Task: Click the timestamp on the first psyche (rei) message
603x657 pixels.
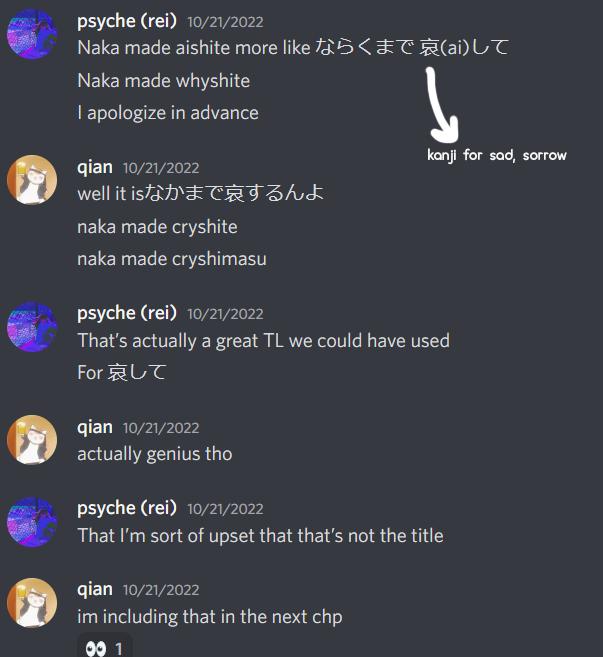Action: click(x=225, y=22)
